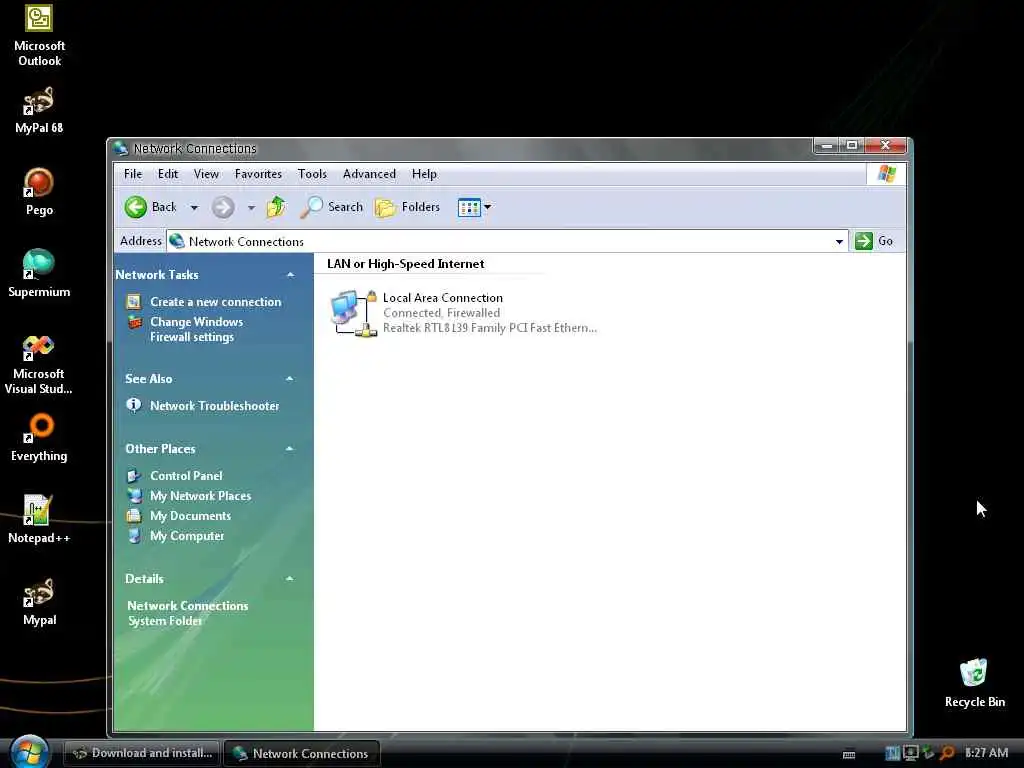Viewport: 1024px width, 768px height.
Task: Click the Recycle Bin desktop icon
Action: click(974, 683)
